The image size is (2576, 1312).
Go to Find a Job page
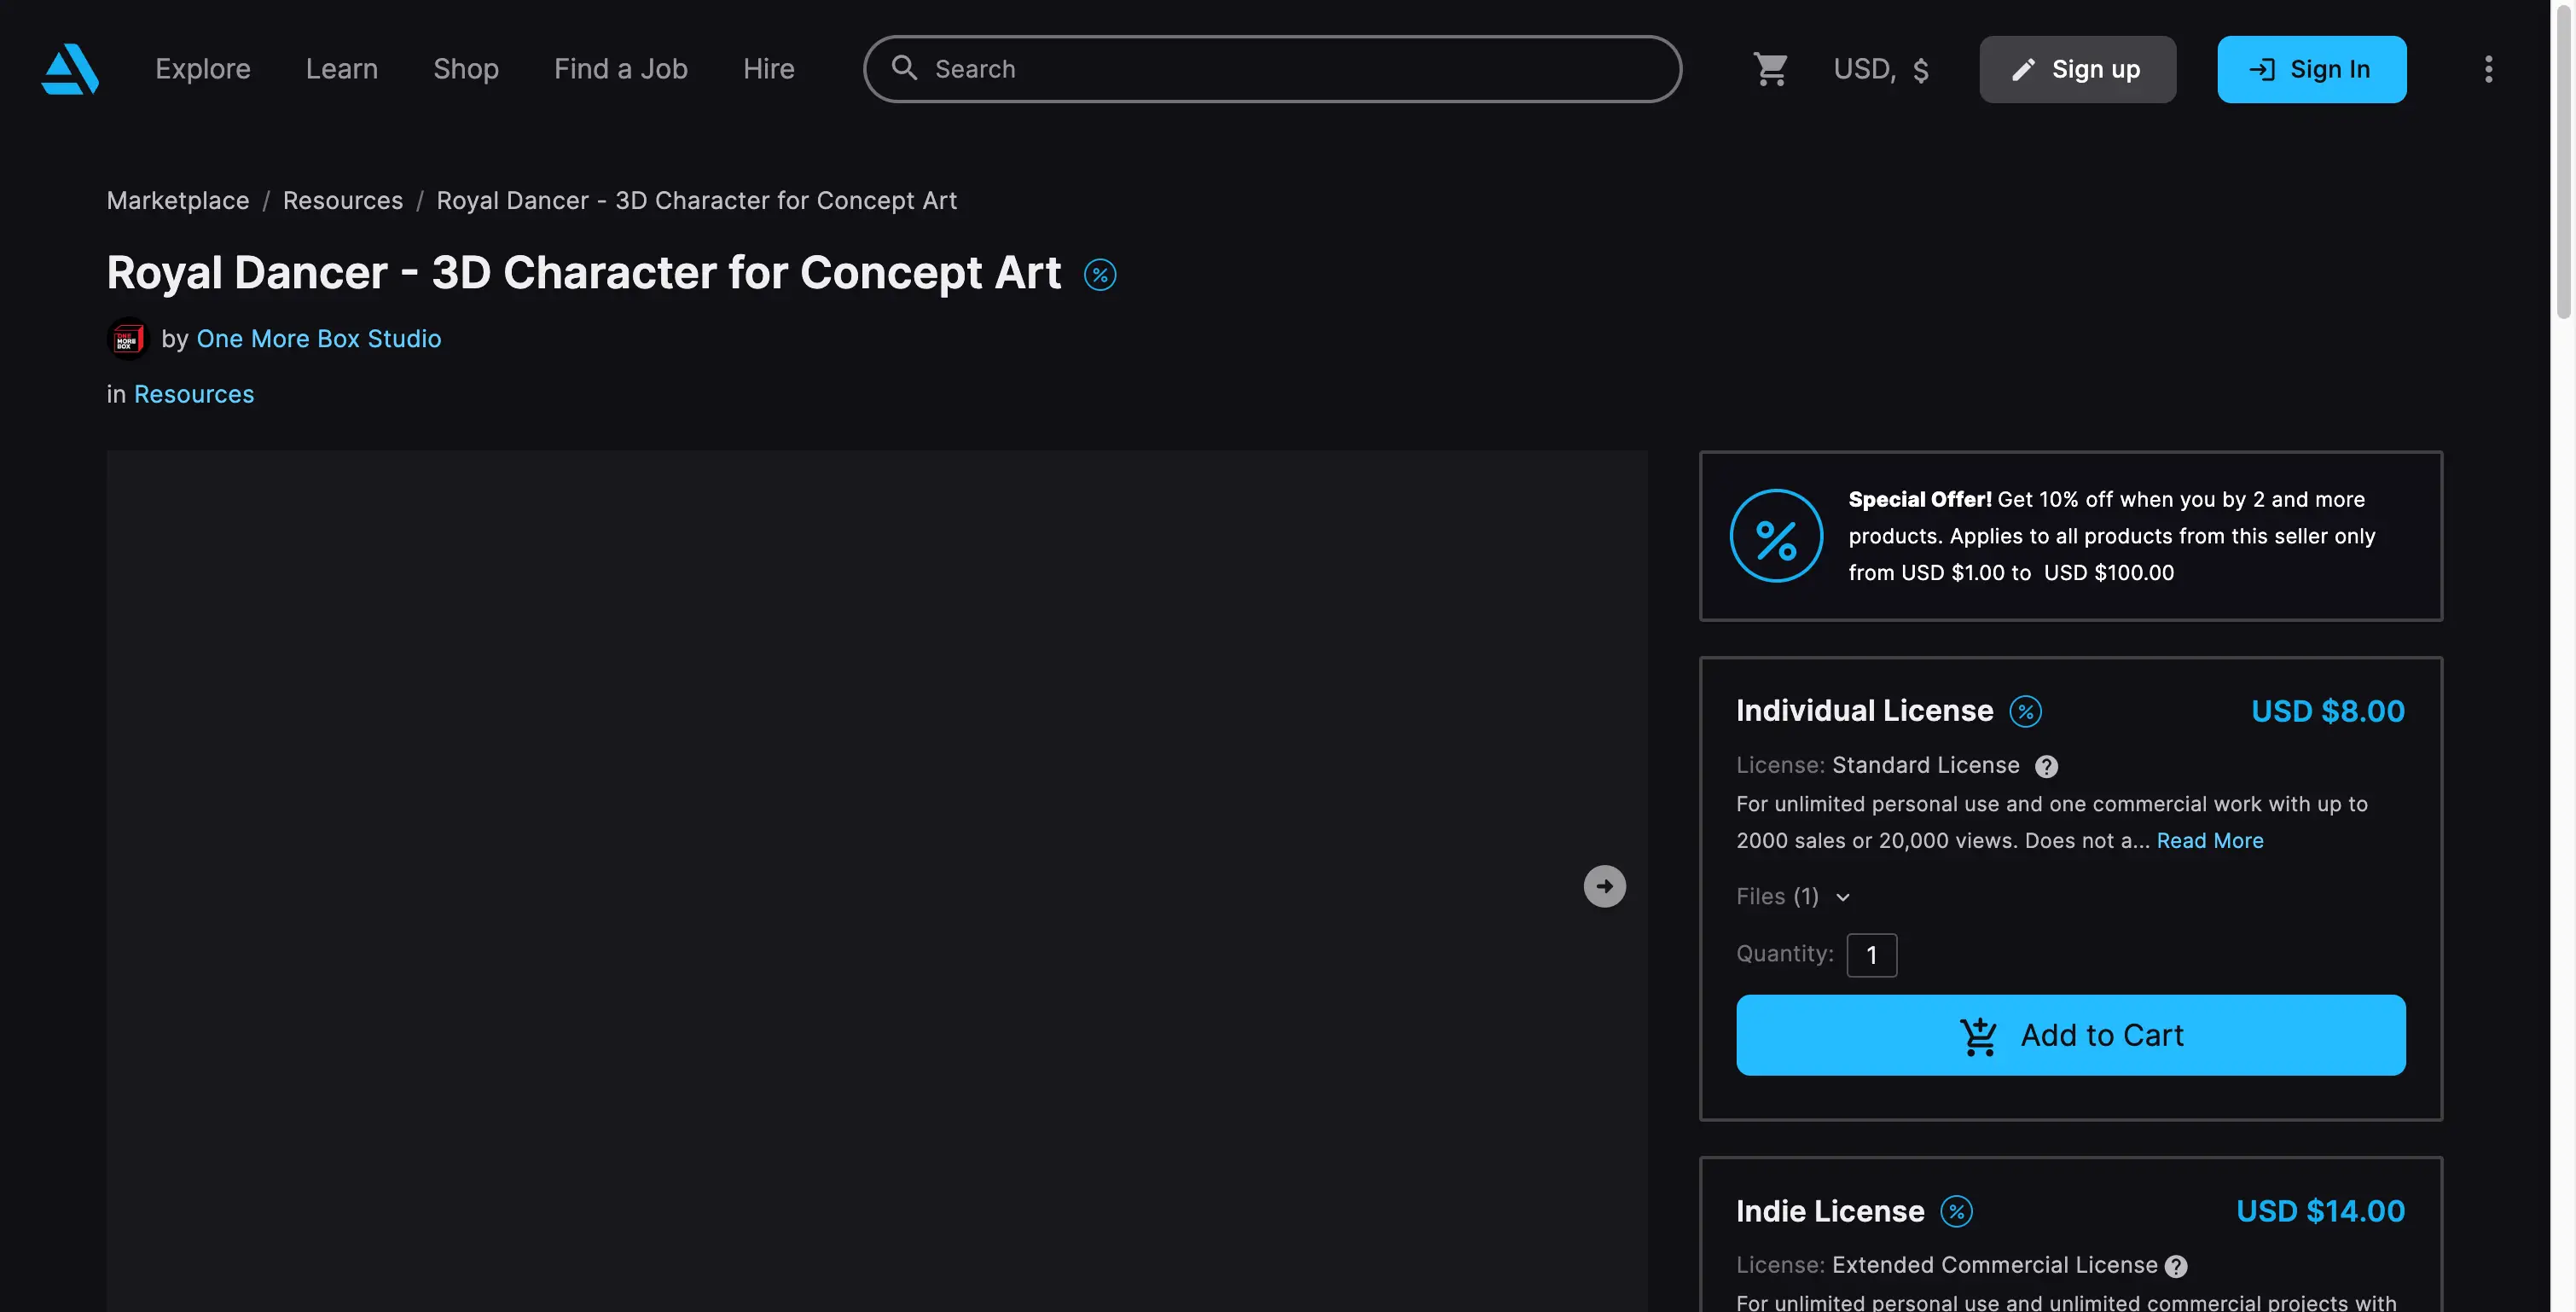(620, 69)
